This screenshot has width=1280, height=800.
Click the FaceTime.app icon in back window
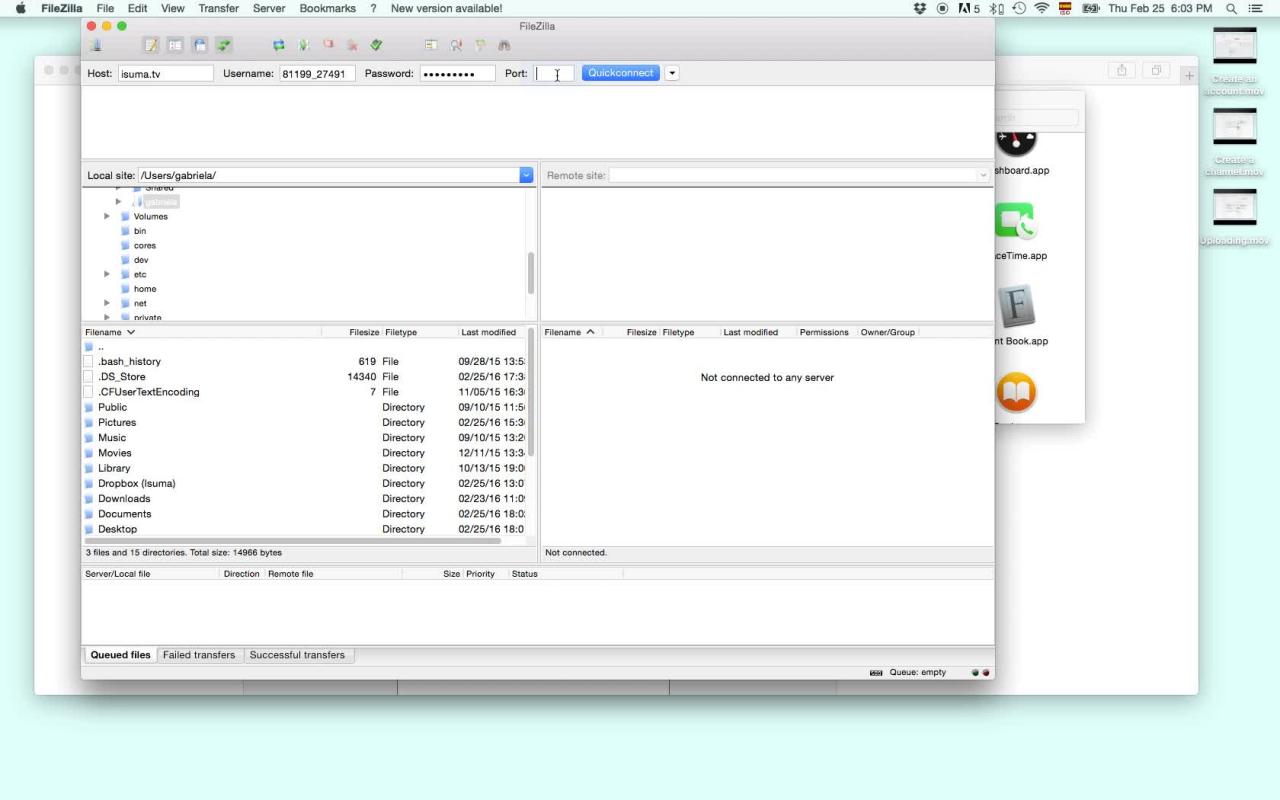click(1015, 222)
